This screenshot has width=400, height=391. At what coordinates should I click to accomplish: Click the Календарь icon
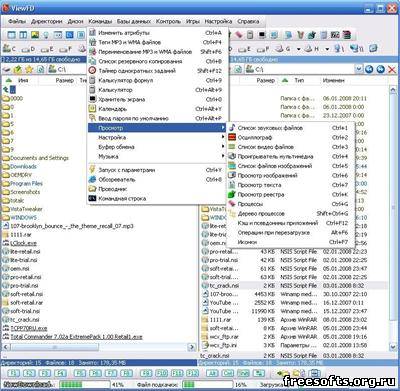[x=92, y=109]
